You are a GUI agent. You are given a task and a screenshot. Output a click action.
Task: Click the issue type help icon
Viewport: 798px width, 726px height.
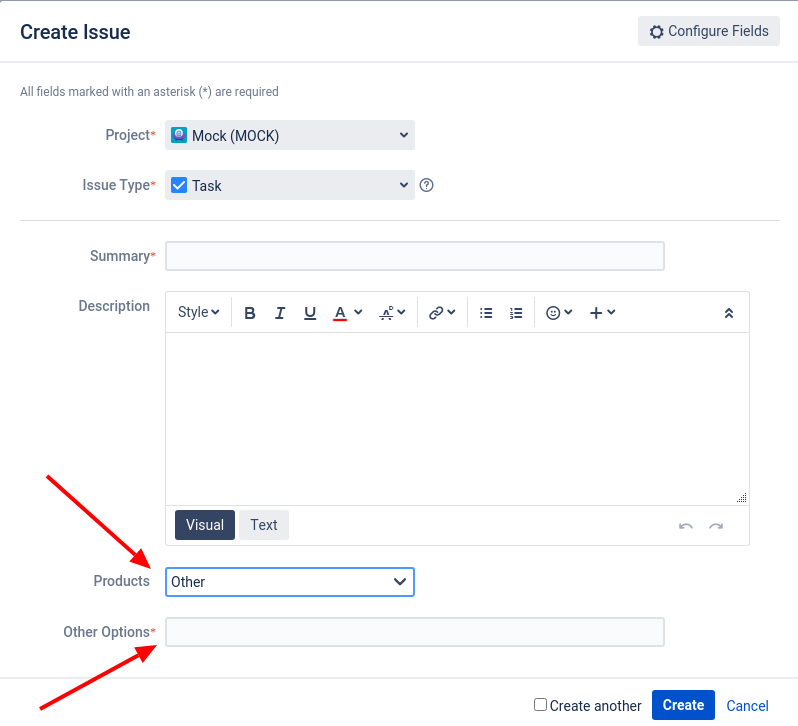426,185
